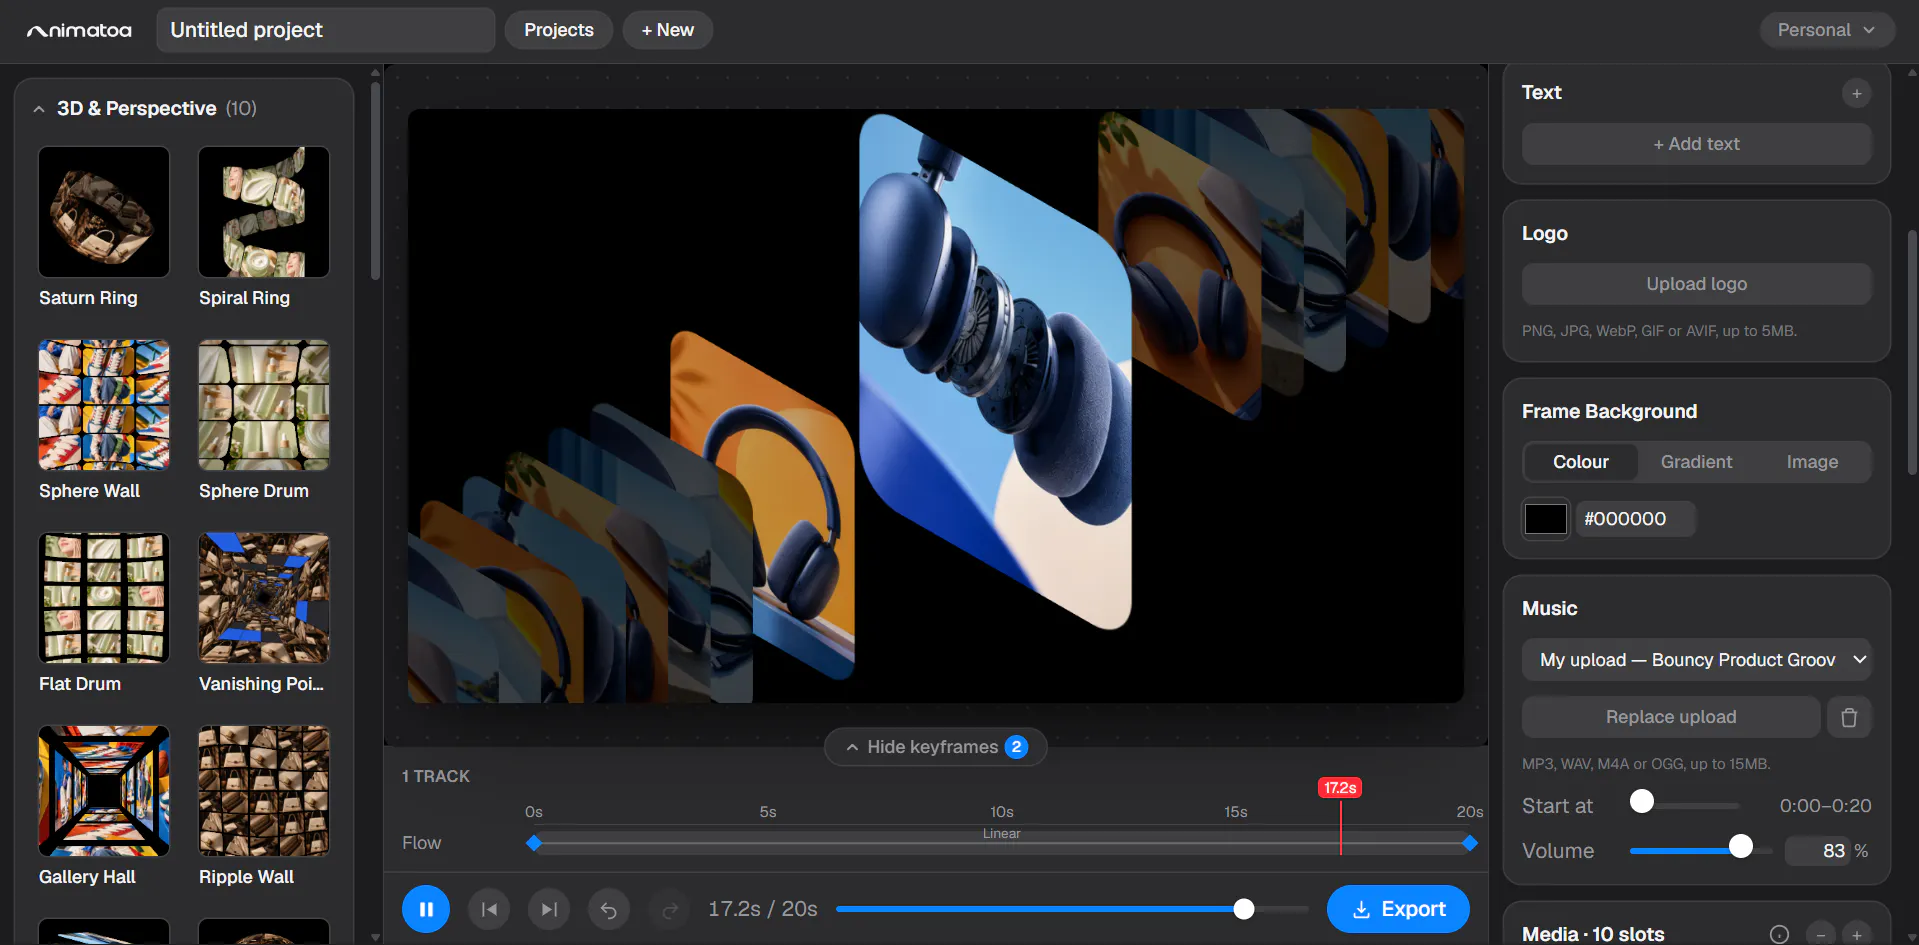Viewport: 1919px width, 945px height.
Task: Click the Start at slider handle
Action: tap(1642, 801)
